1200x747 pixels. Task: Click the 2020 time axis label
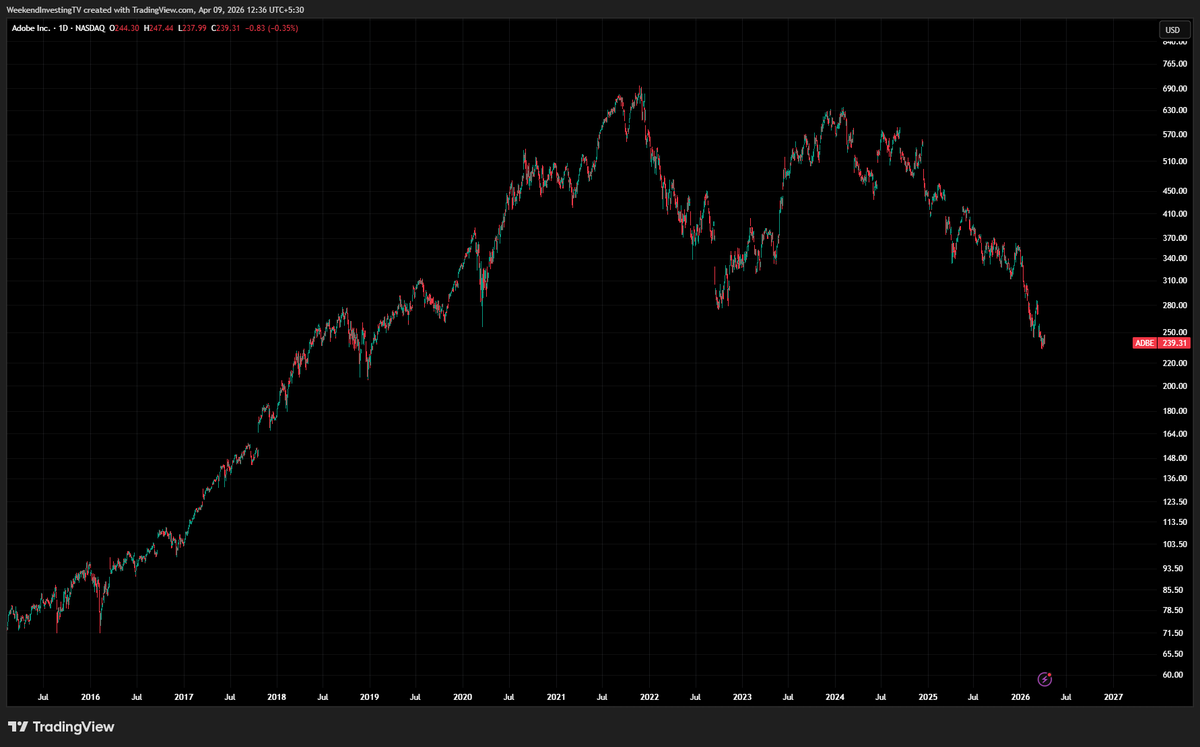(x=463, y=696)
